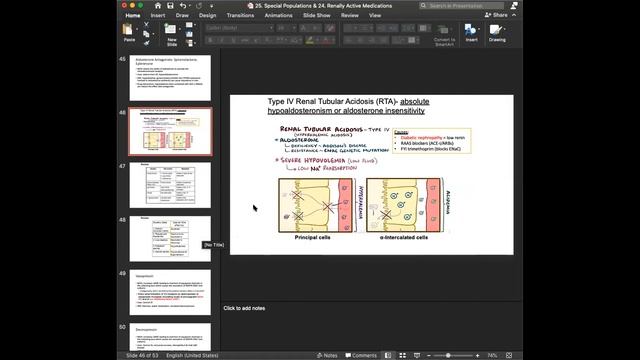Screen dimensions: 640x360
Task: Switch to the Home ribbon tab
Action: tap(133, 16)
